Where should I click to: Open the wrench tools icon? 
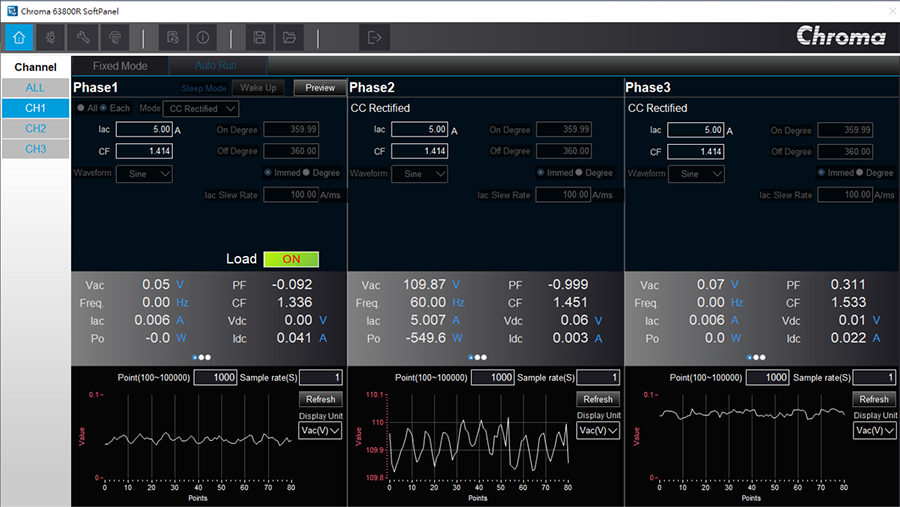pos(83,37)
